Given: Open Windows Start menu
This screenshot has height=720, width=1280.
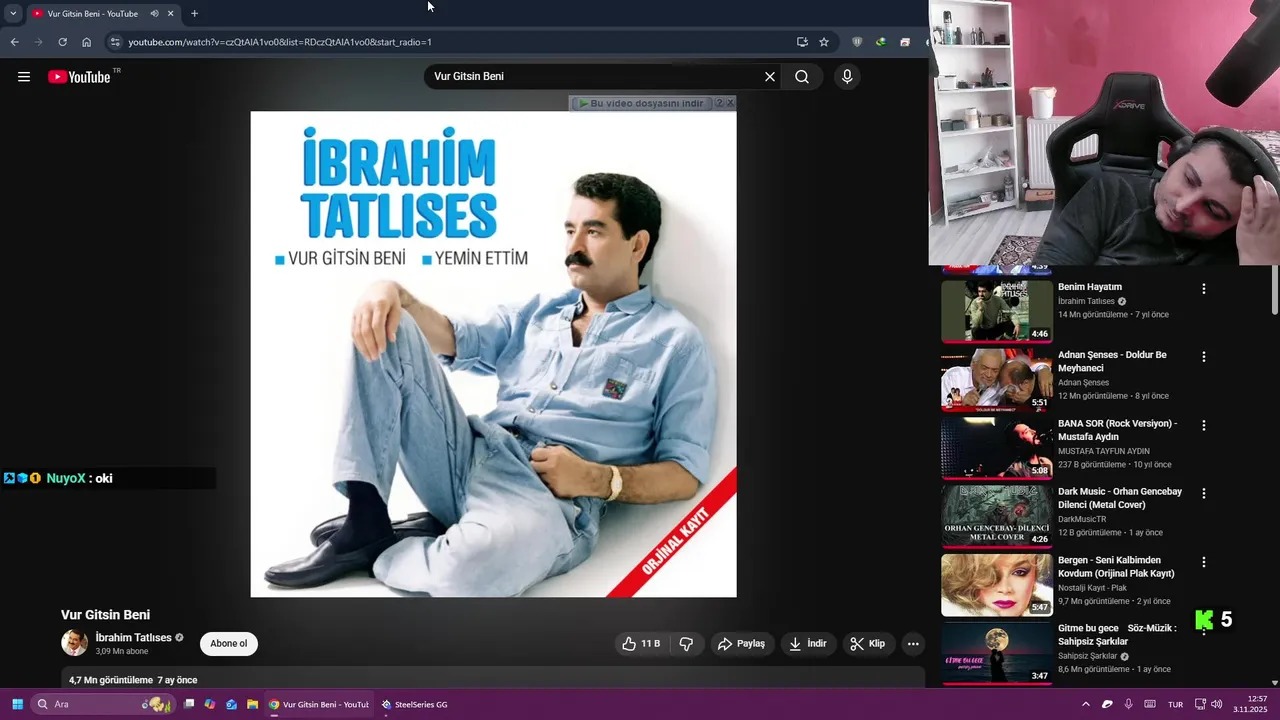Looking at the screenshot, I should click(17, 704).
